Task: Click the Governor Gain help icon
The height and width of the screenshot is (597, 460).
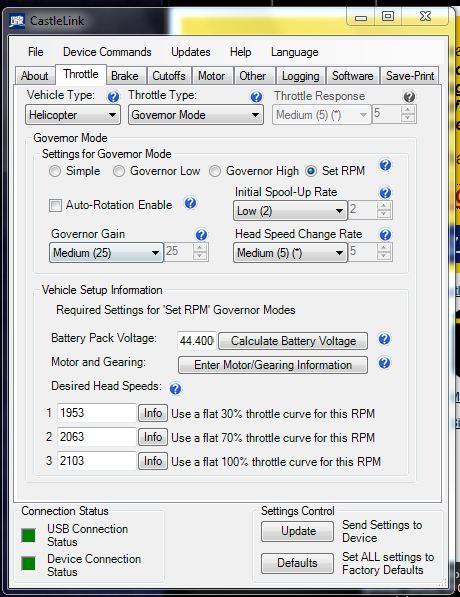Action: tap(201, 235)
